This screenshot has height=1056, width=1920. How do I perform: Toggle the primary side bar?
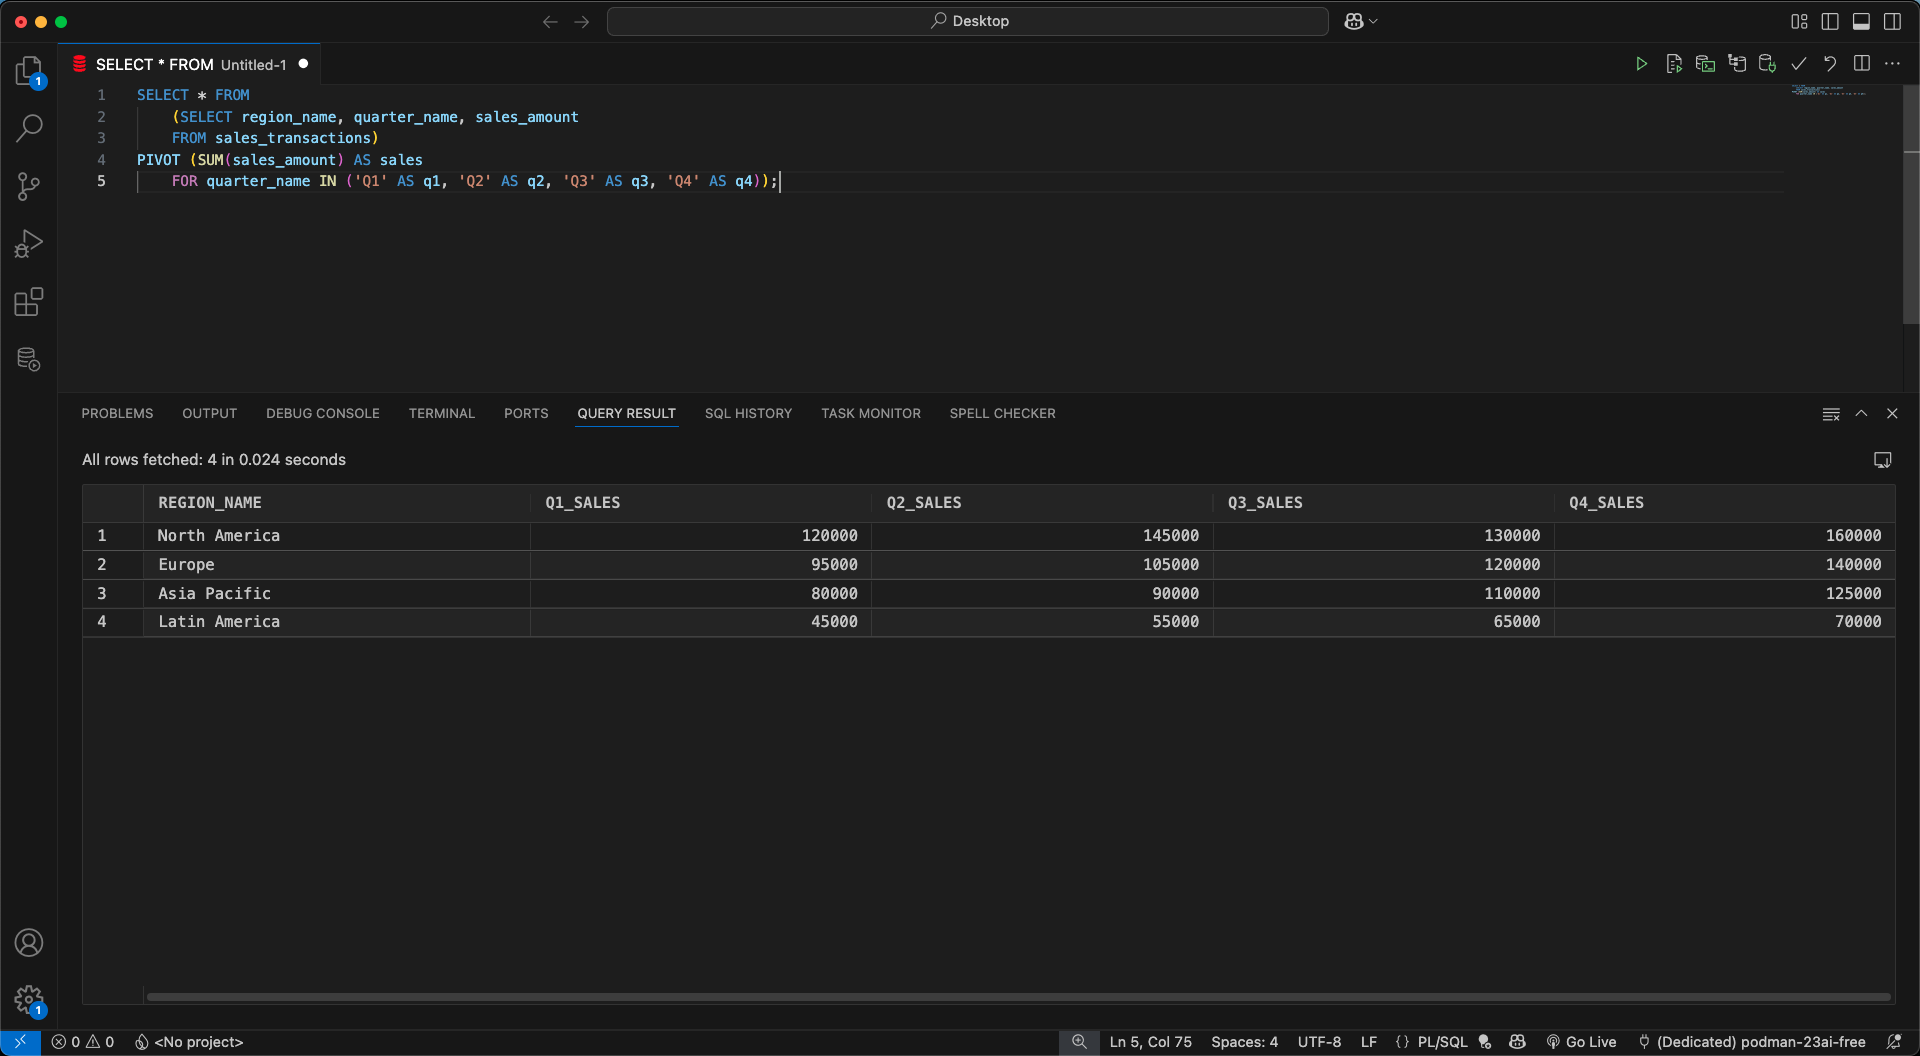1830,21
